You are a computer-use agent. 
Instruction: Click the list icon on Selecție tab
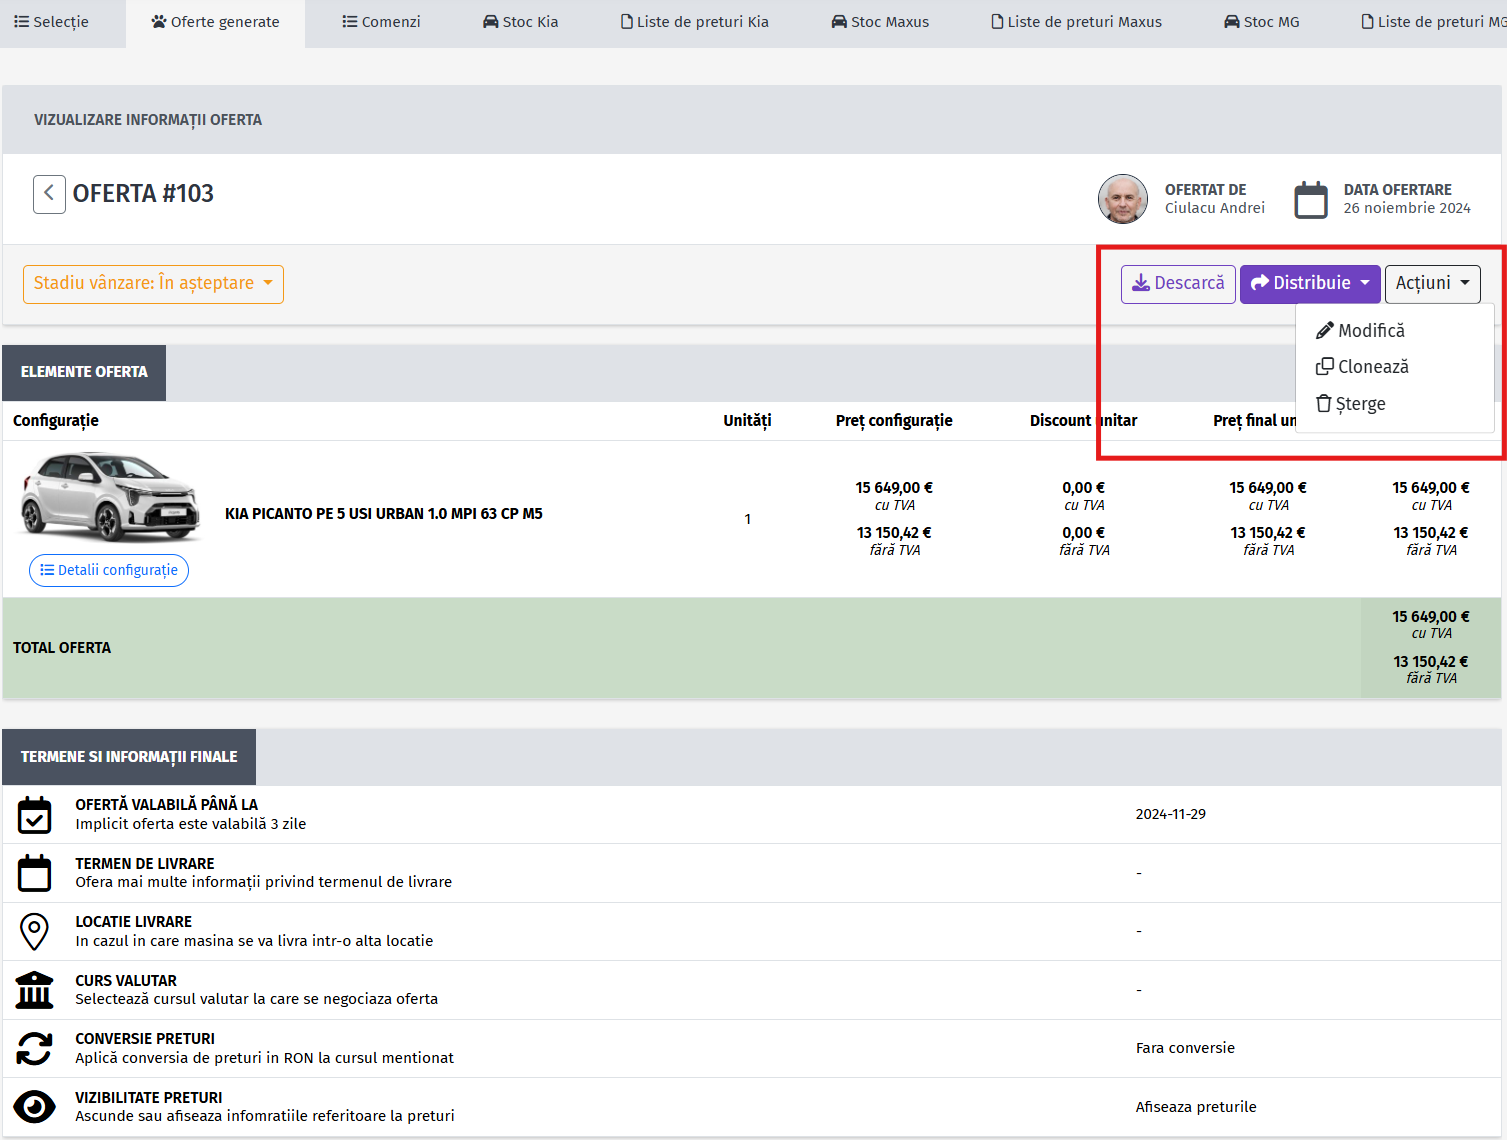click(21, 21)
